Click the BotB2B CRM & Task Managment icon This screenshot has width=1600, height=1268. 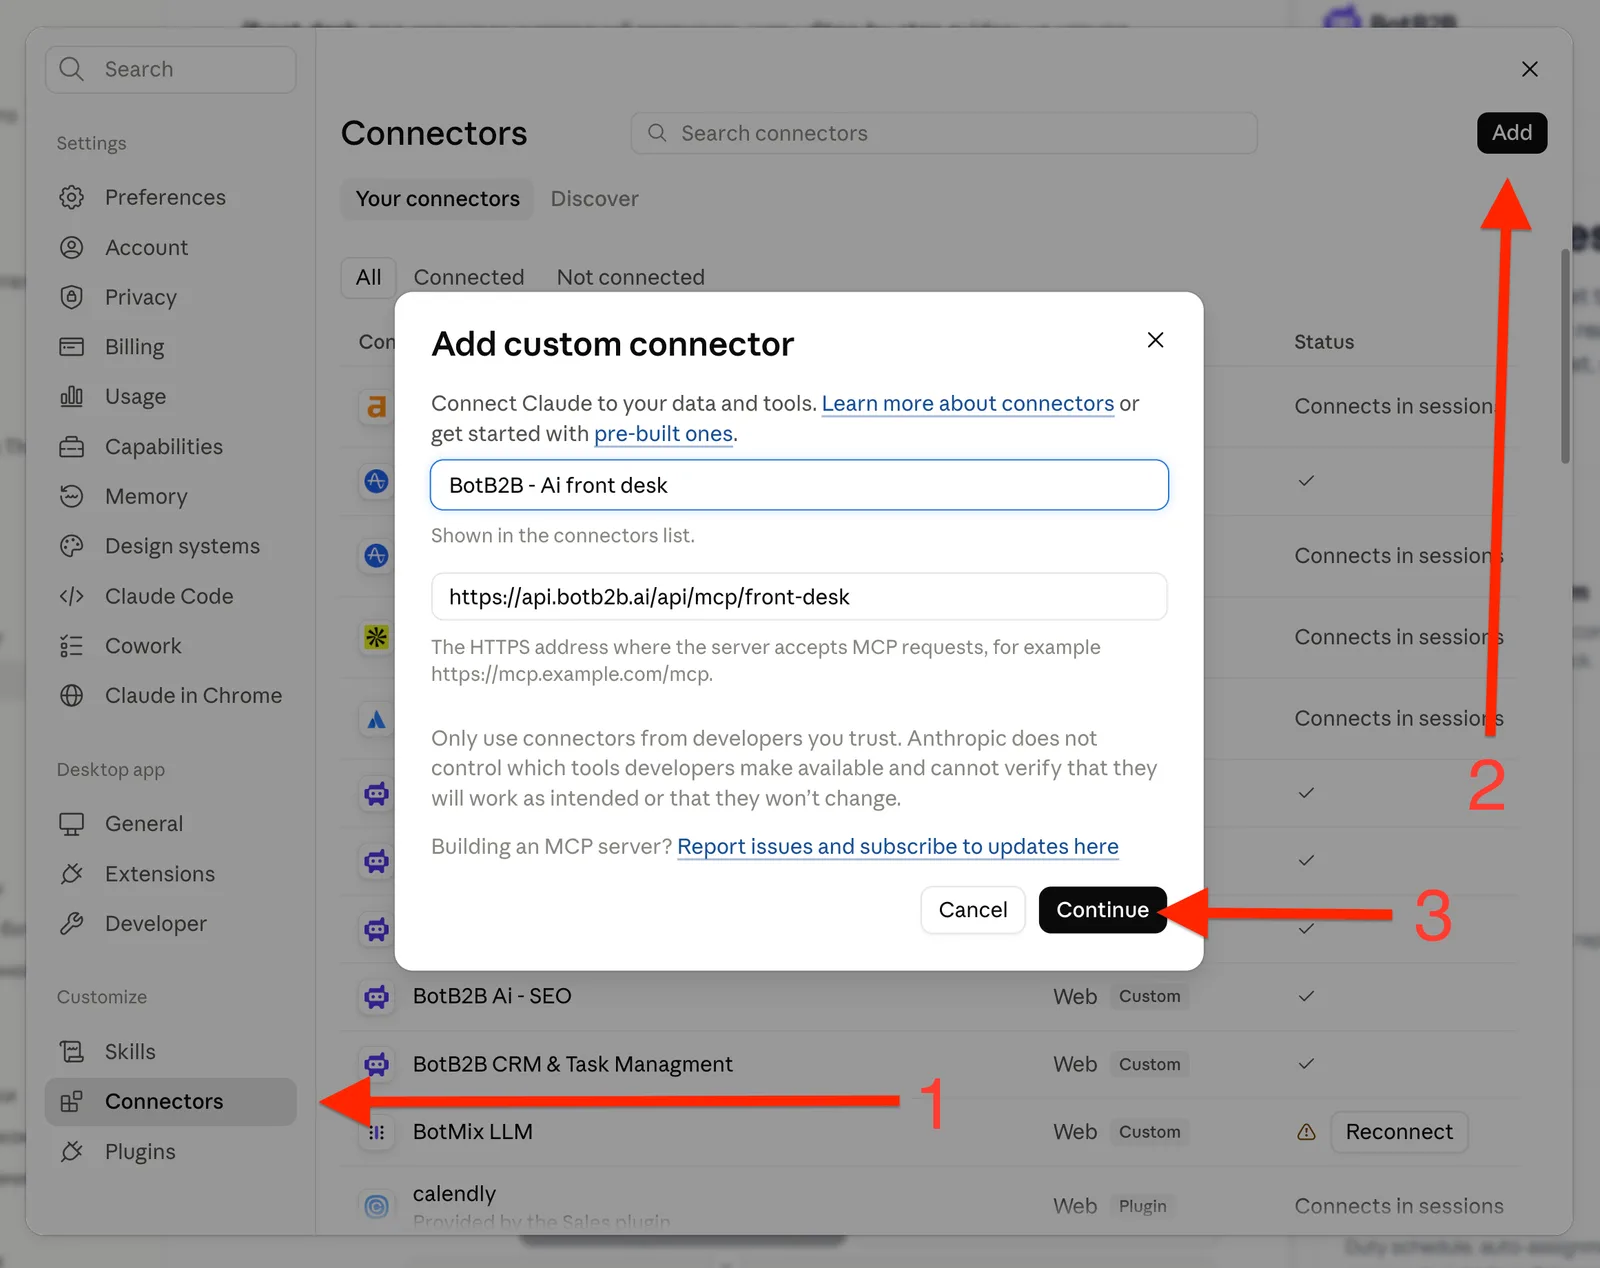376,1064
